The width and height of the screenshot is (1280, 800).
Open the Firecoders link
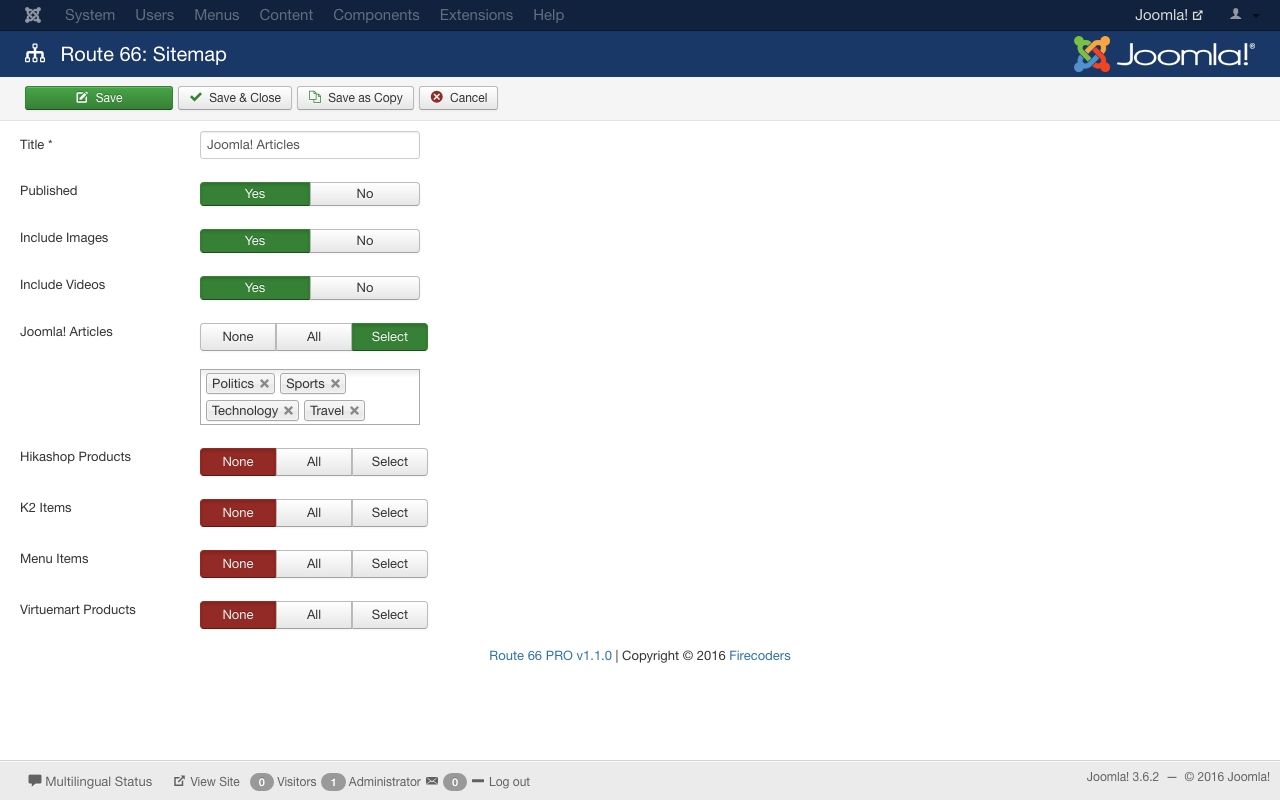point(760,656)
